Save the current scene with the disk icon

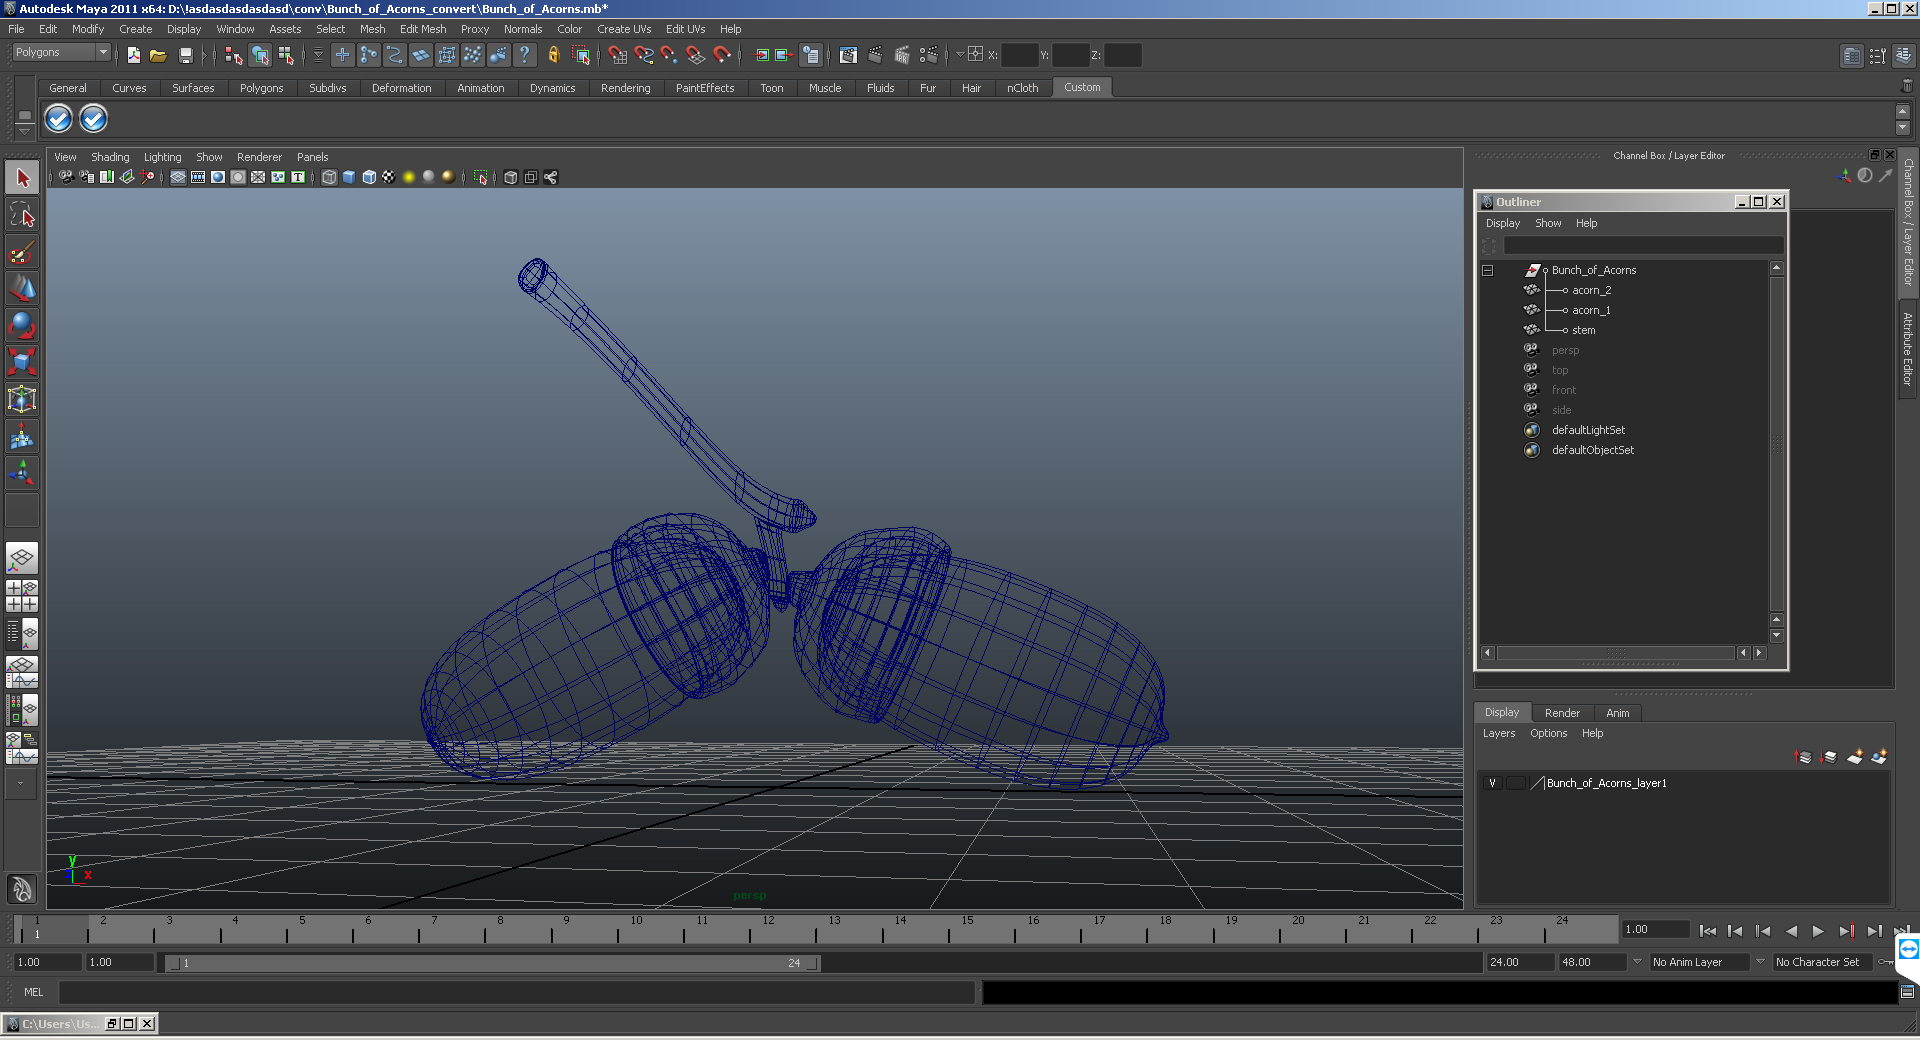[x=185, y=55]
